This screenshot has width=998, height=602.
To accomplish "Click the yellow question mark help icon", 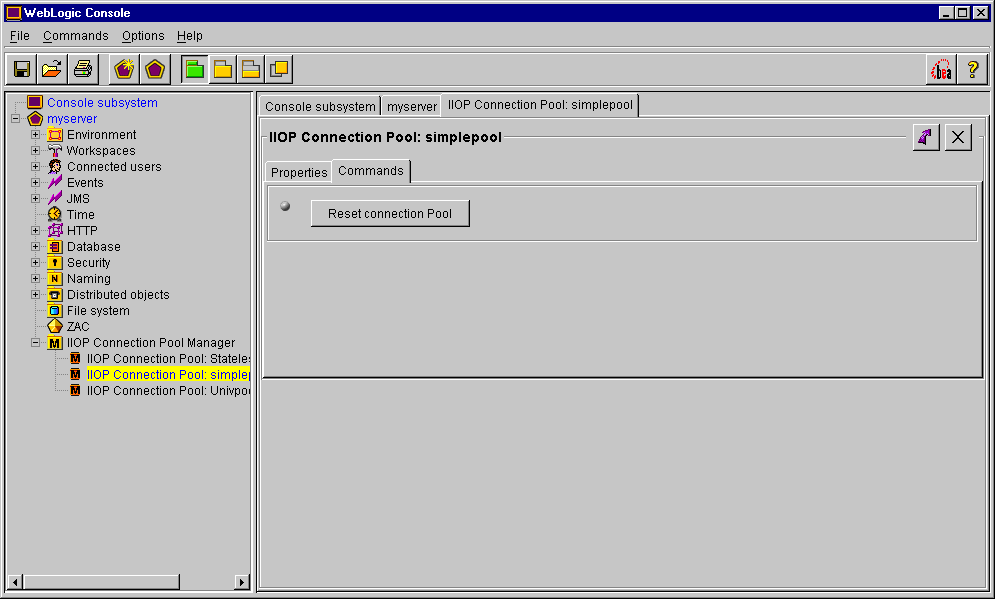I will [973, 69].
